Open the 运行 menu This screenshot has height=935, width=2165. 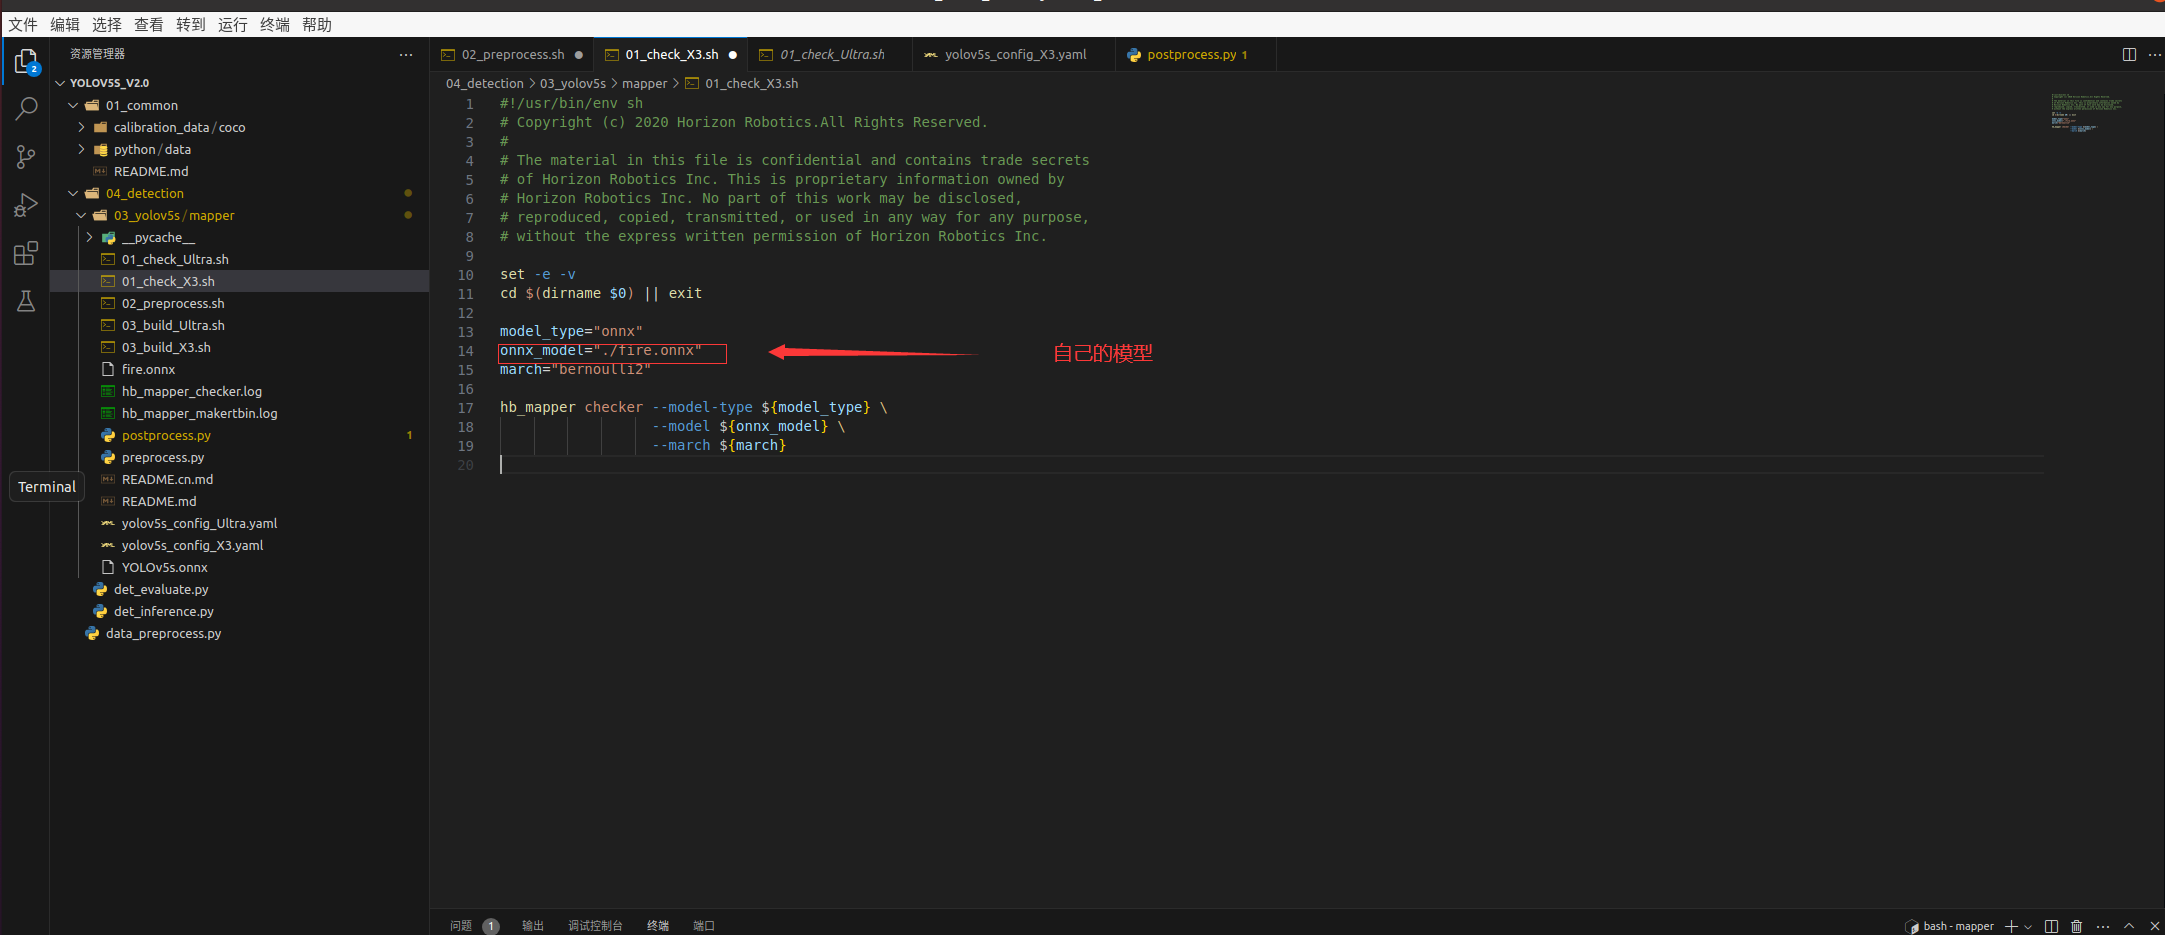coord(233,25)
